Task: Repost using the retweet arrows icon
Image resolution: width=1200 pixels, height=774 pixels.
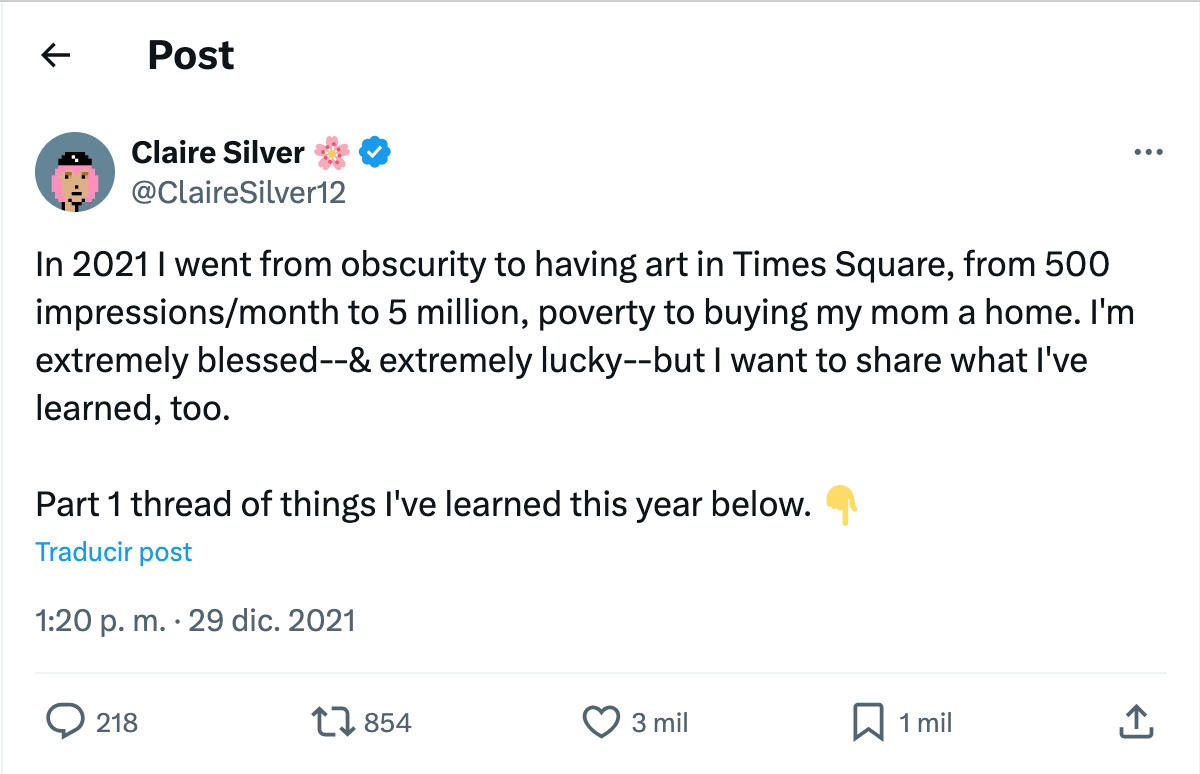Action: click(x=335, y=722)
